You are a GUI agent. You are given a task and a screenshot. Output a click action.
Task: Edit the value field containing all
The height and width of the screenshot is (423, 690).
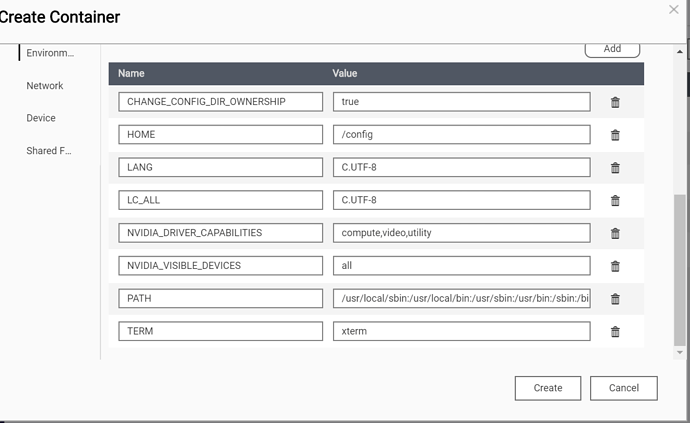[x=462, y=265]
